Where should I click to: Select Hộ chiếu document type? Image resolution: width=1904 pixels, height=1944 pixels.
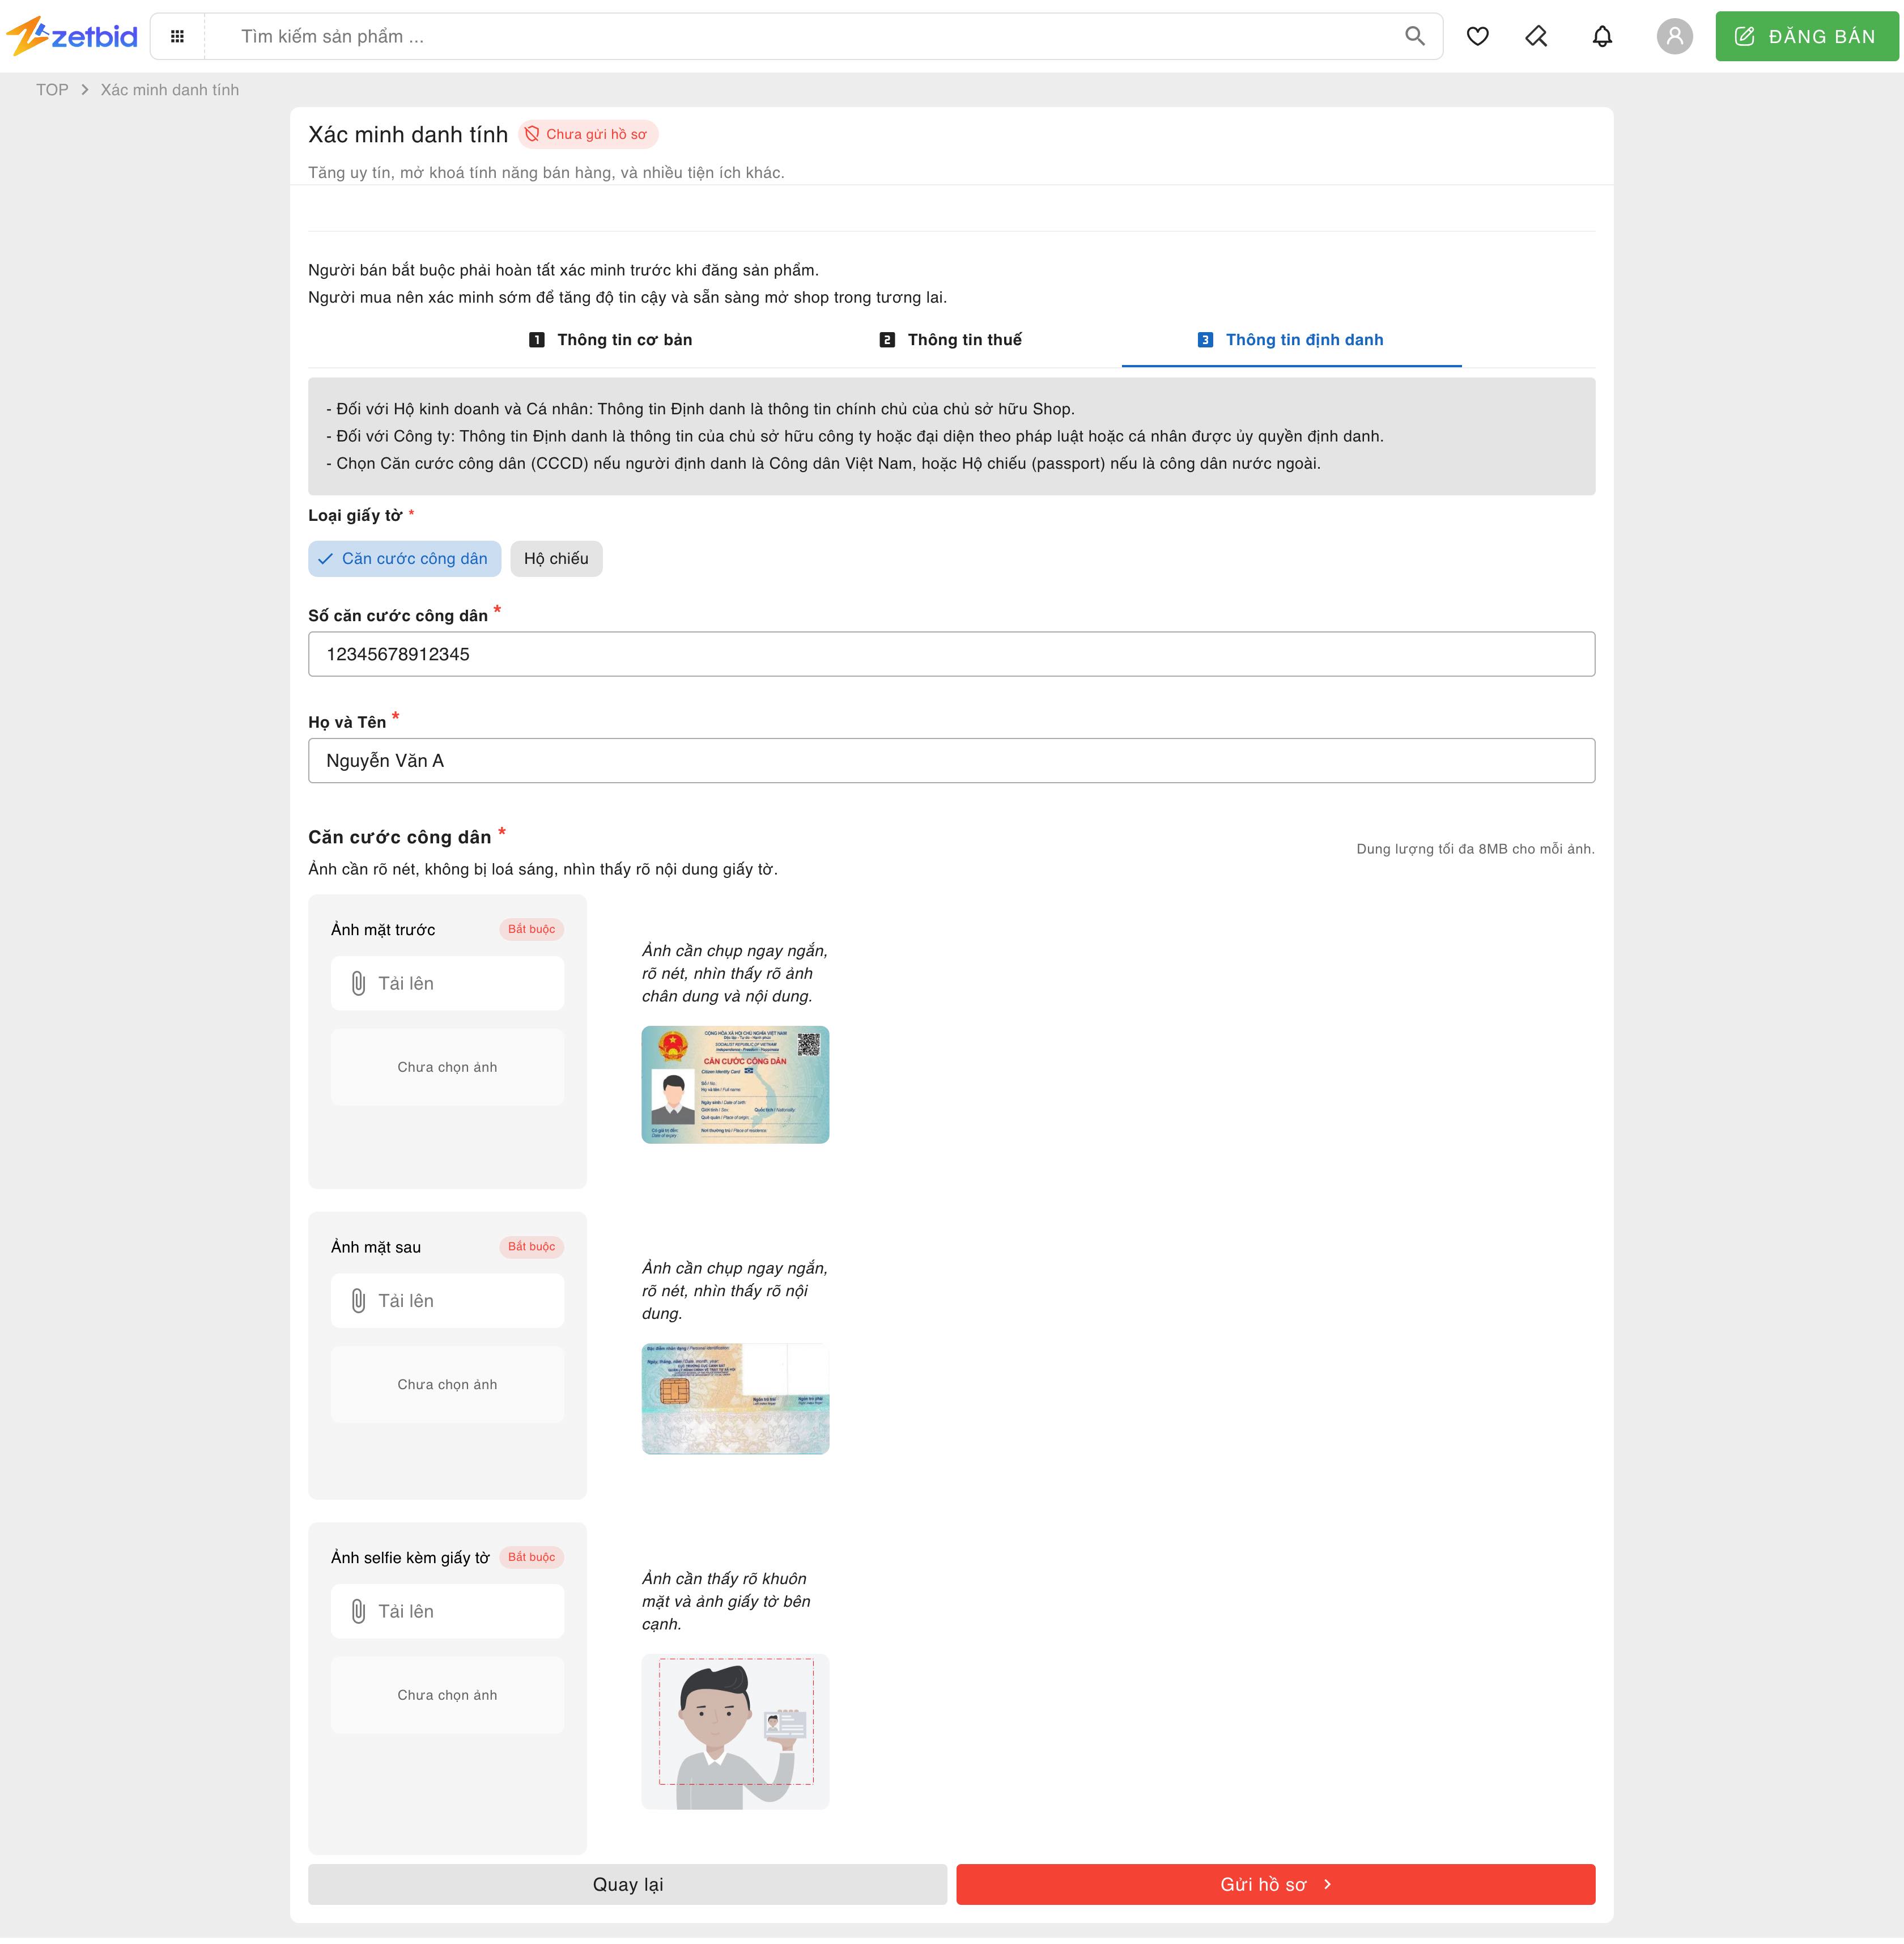[x=556, y=559]
